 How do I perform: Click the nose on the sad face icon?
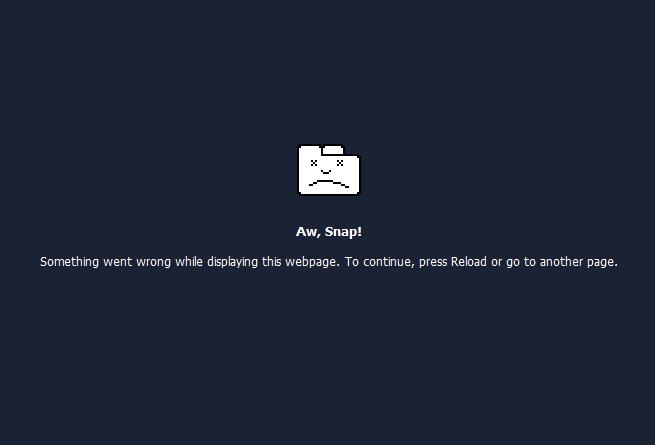click(x=326, y=172)
